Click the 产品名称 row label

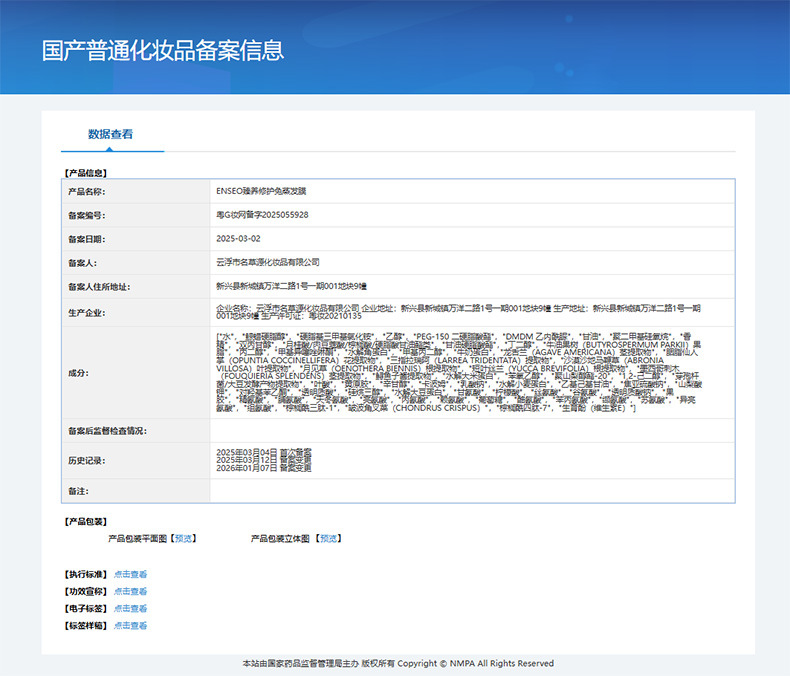pyautogui.click(x=87, y=191)
